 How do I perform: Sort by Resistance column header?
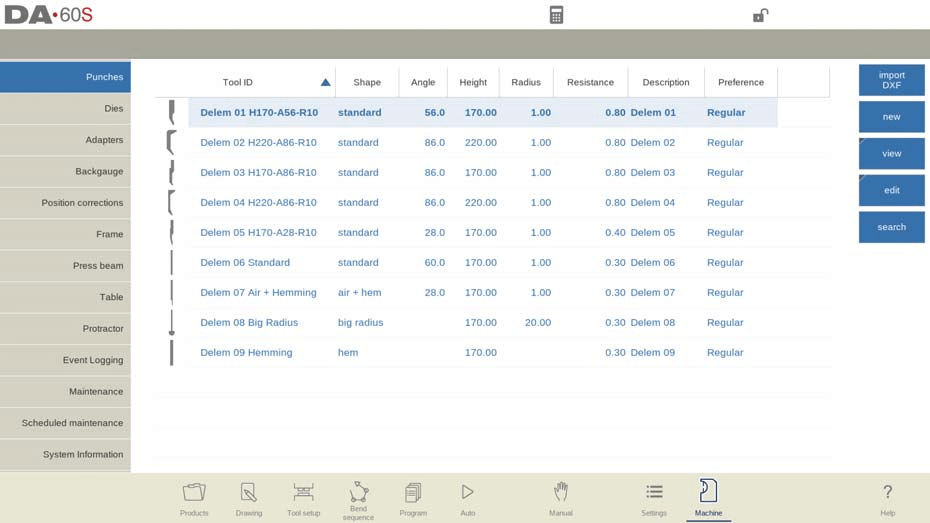click(x=590, y=82)
